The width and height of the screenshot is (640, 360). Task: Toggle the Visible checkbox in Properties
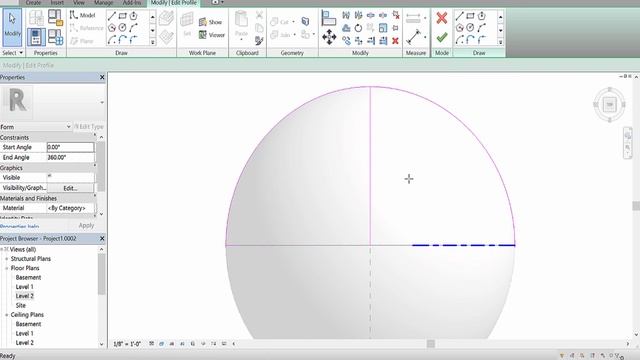[x=49, y=176]
